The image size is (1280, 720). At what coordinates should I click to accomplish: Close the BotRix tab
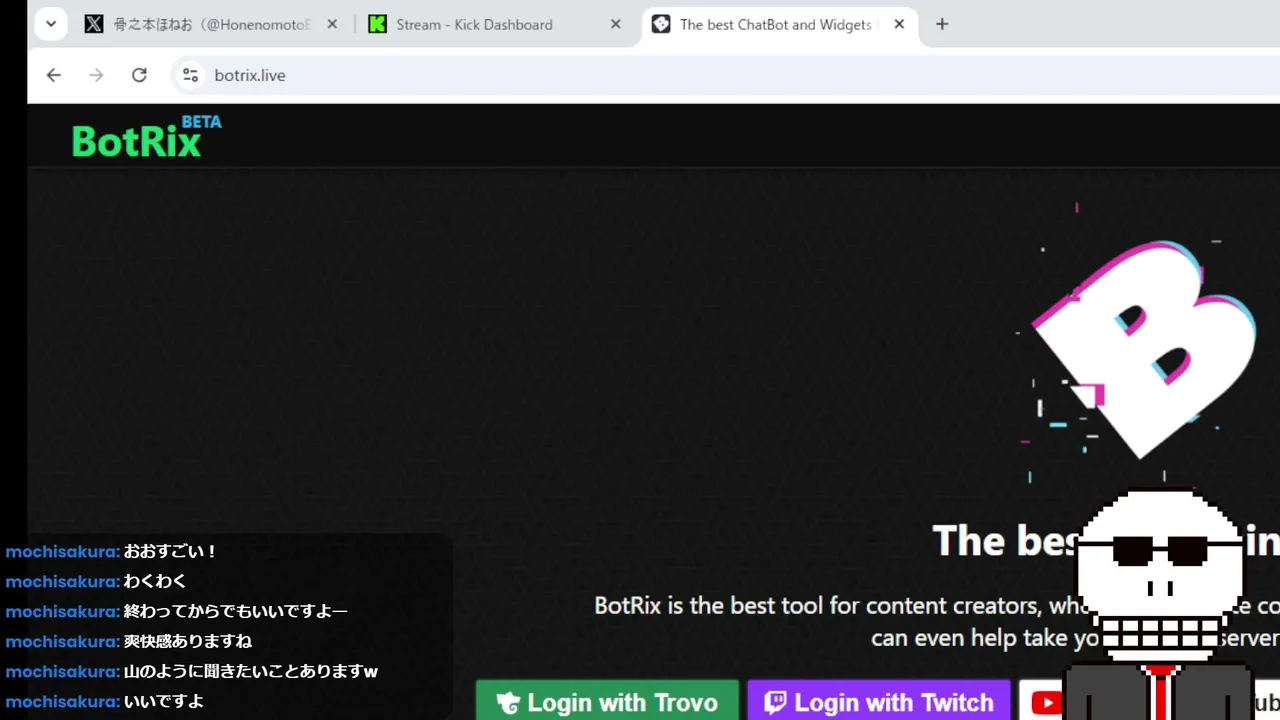[x=899, y=24]
